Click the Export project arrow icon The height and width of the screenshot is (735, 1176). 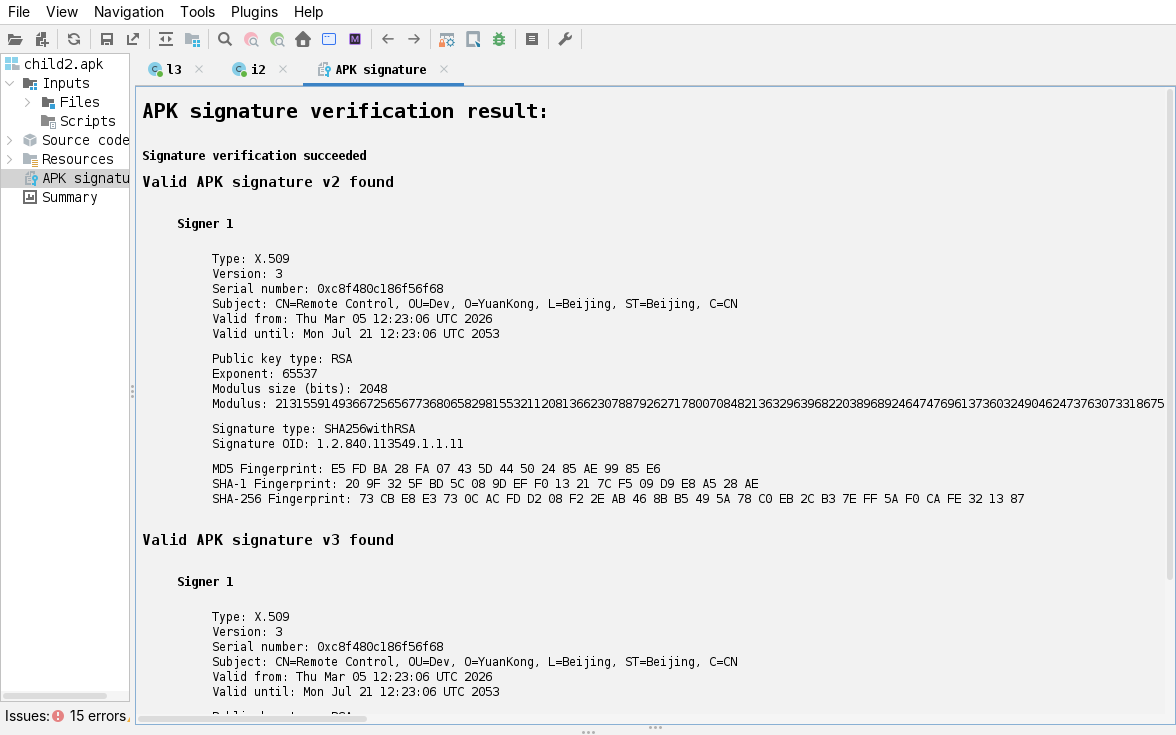click(133, 40)
